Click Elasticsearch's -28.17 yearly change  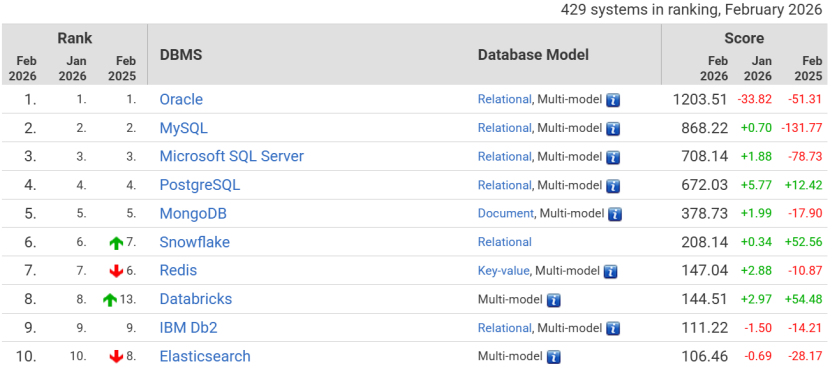(x=804, y=357)
